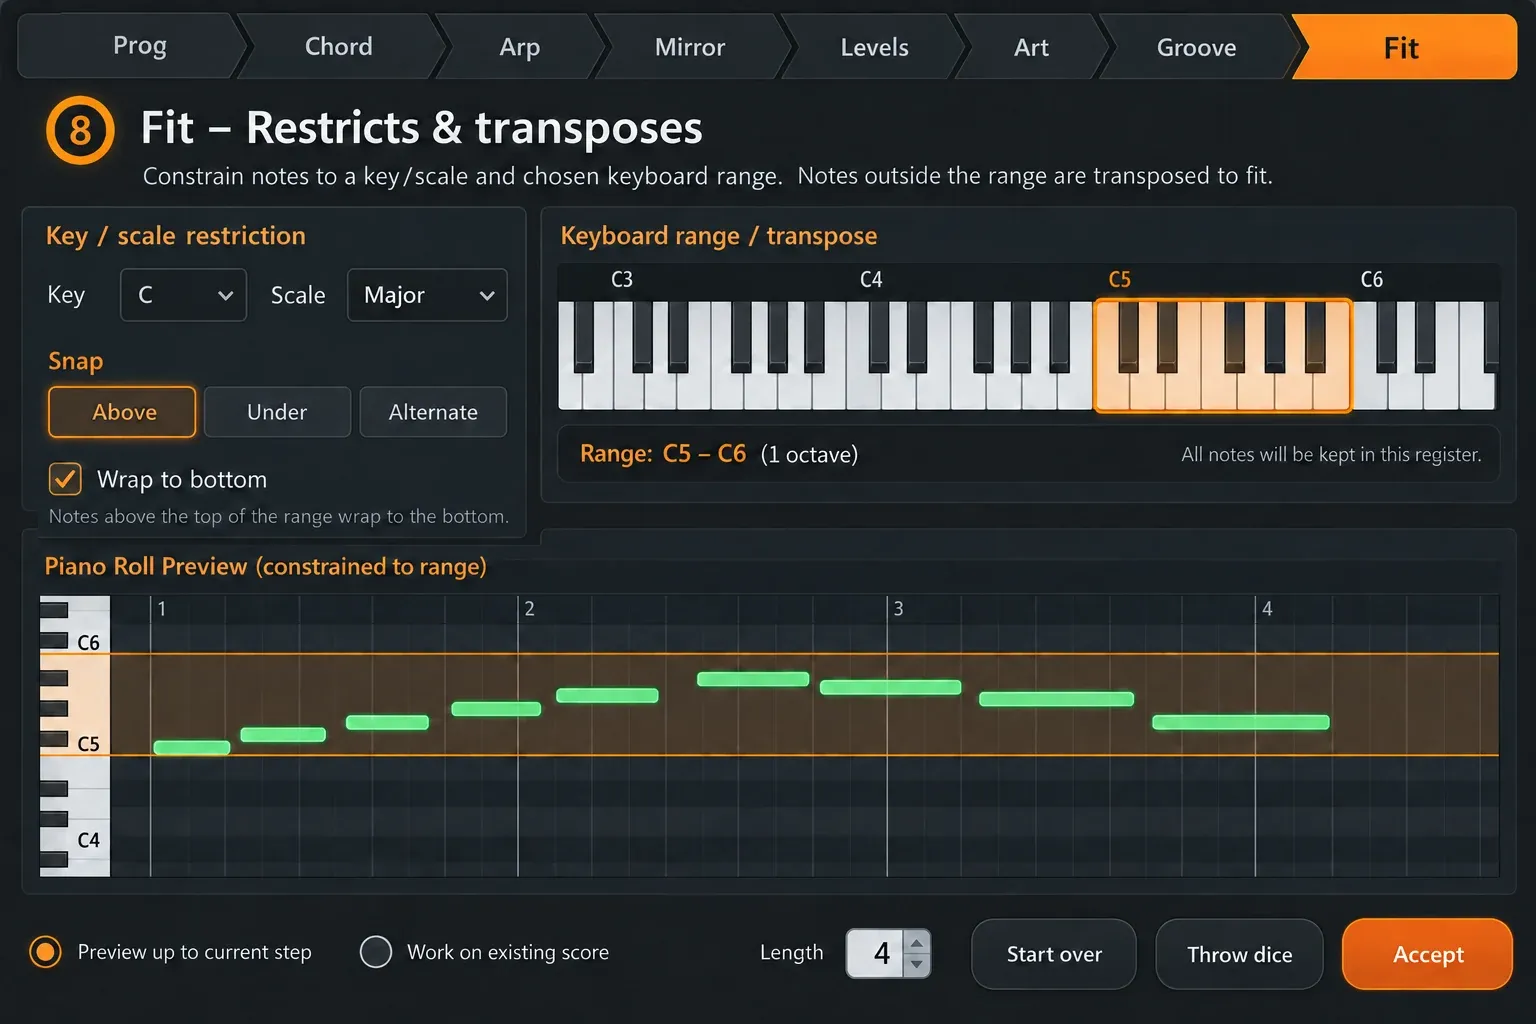Select the first green note in bar 1

click(x=192, y=747)
